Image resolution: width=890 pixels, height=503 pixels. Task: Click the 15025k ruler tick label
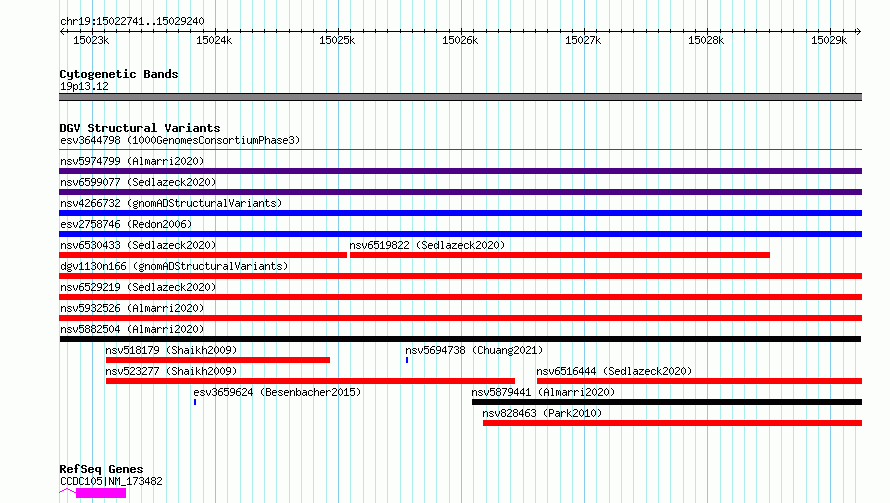pos(337,40)
